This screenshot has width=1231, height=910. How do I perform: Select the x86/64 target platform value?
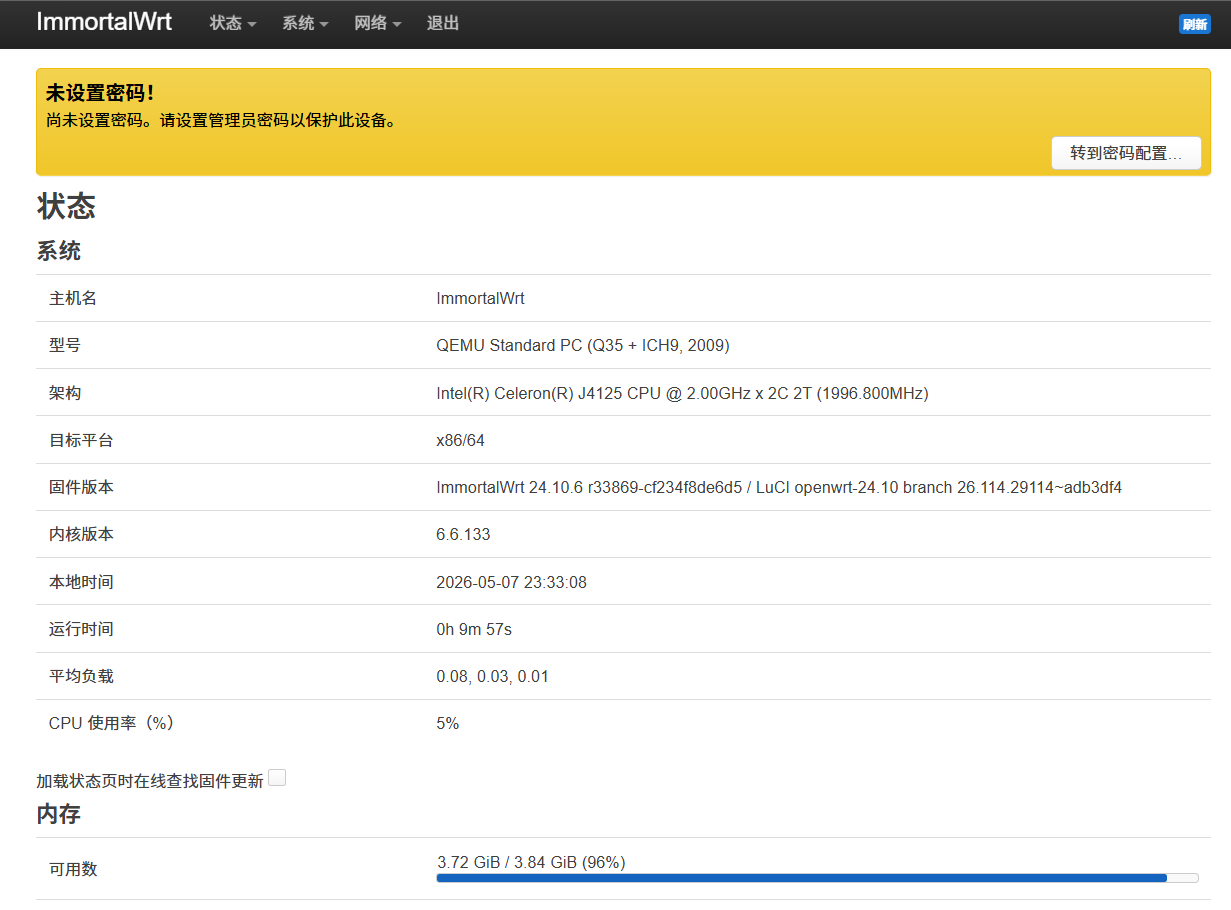[460, 440]
